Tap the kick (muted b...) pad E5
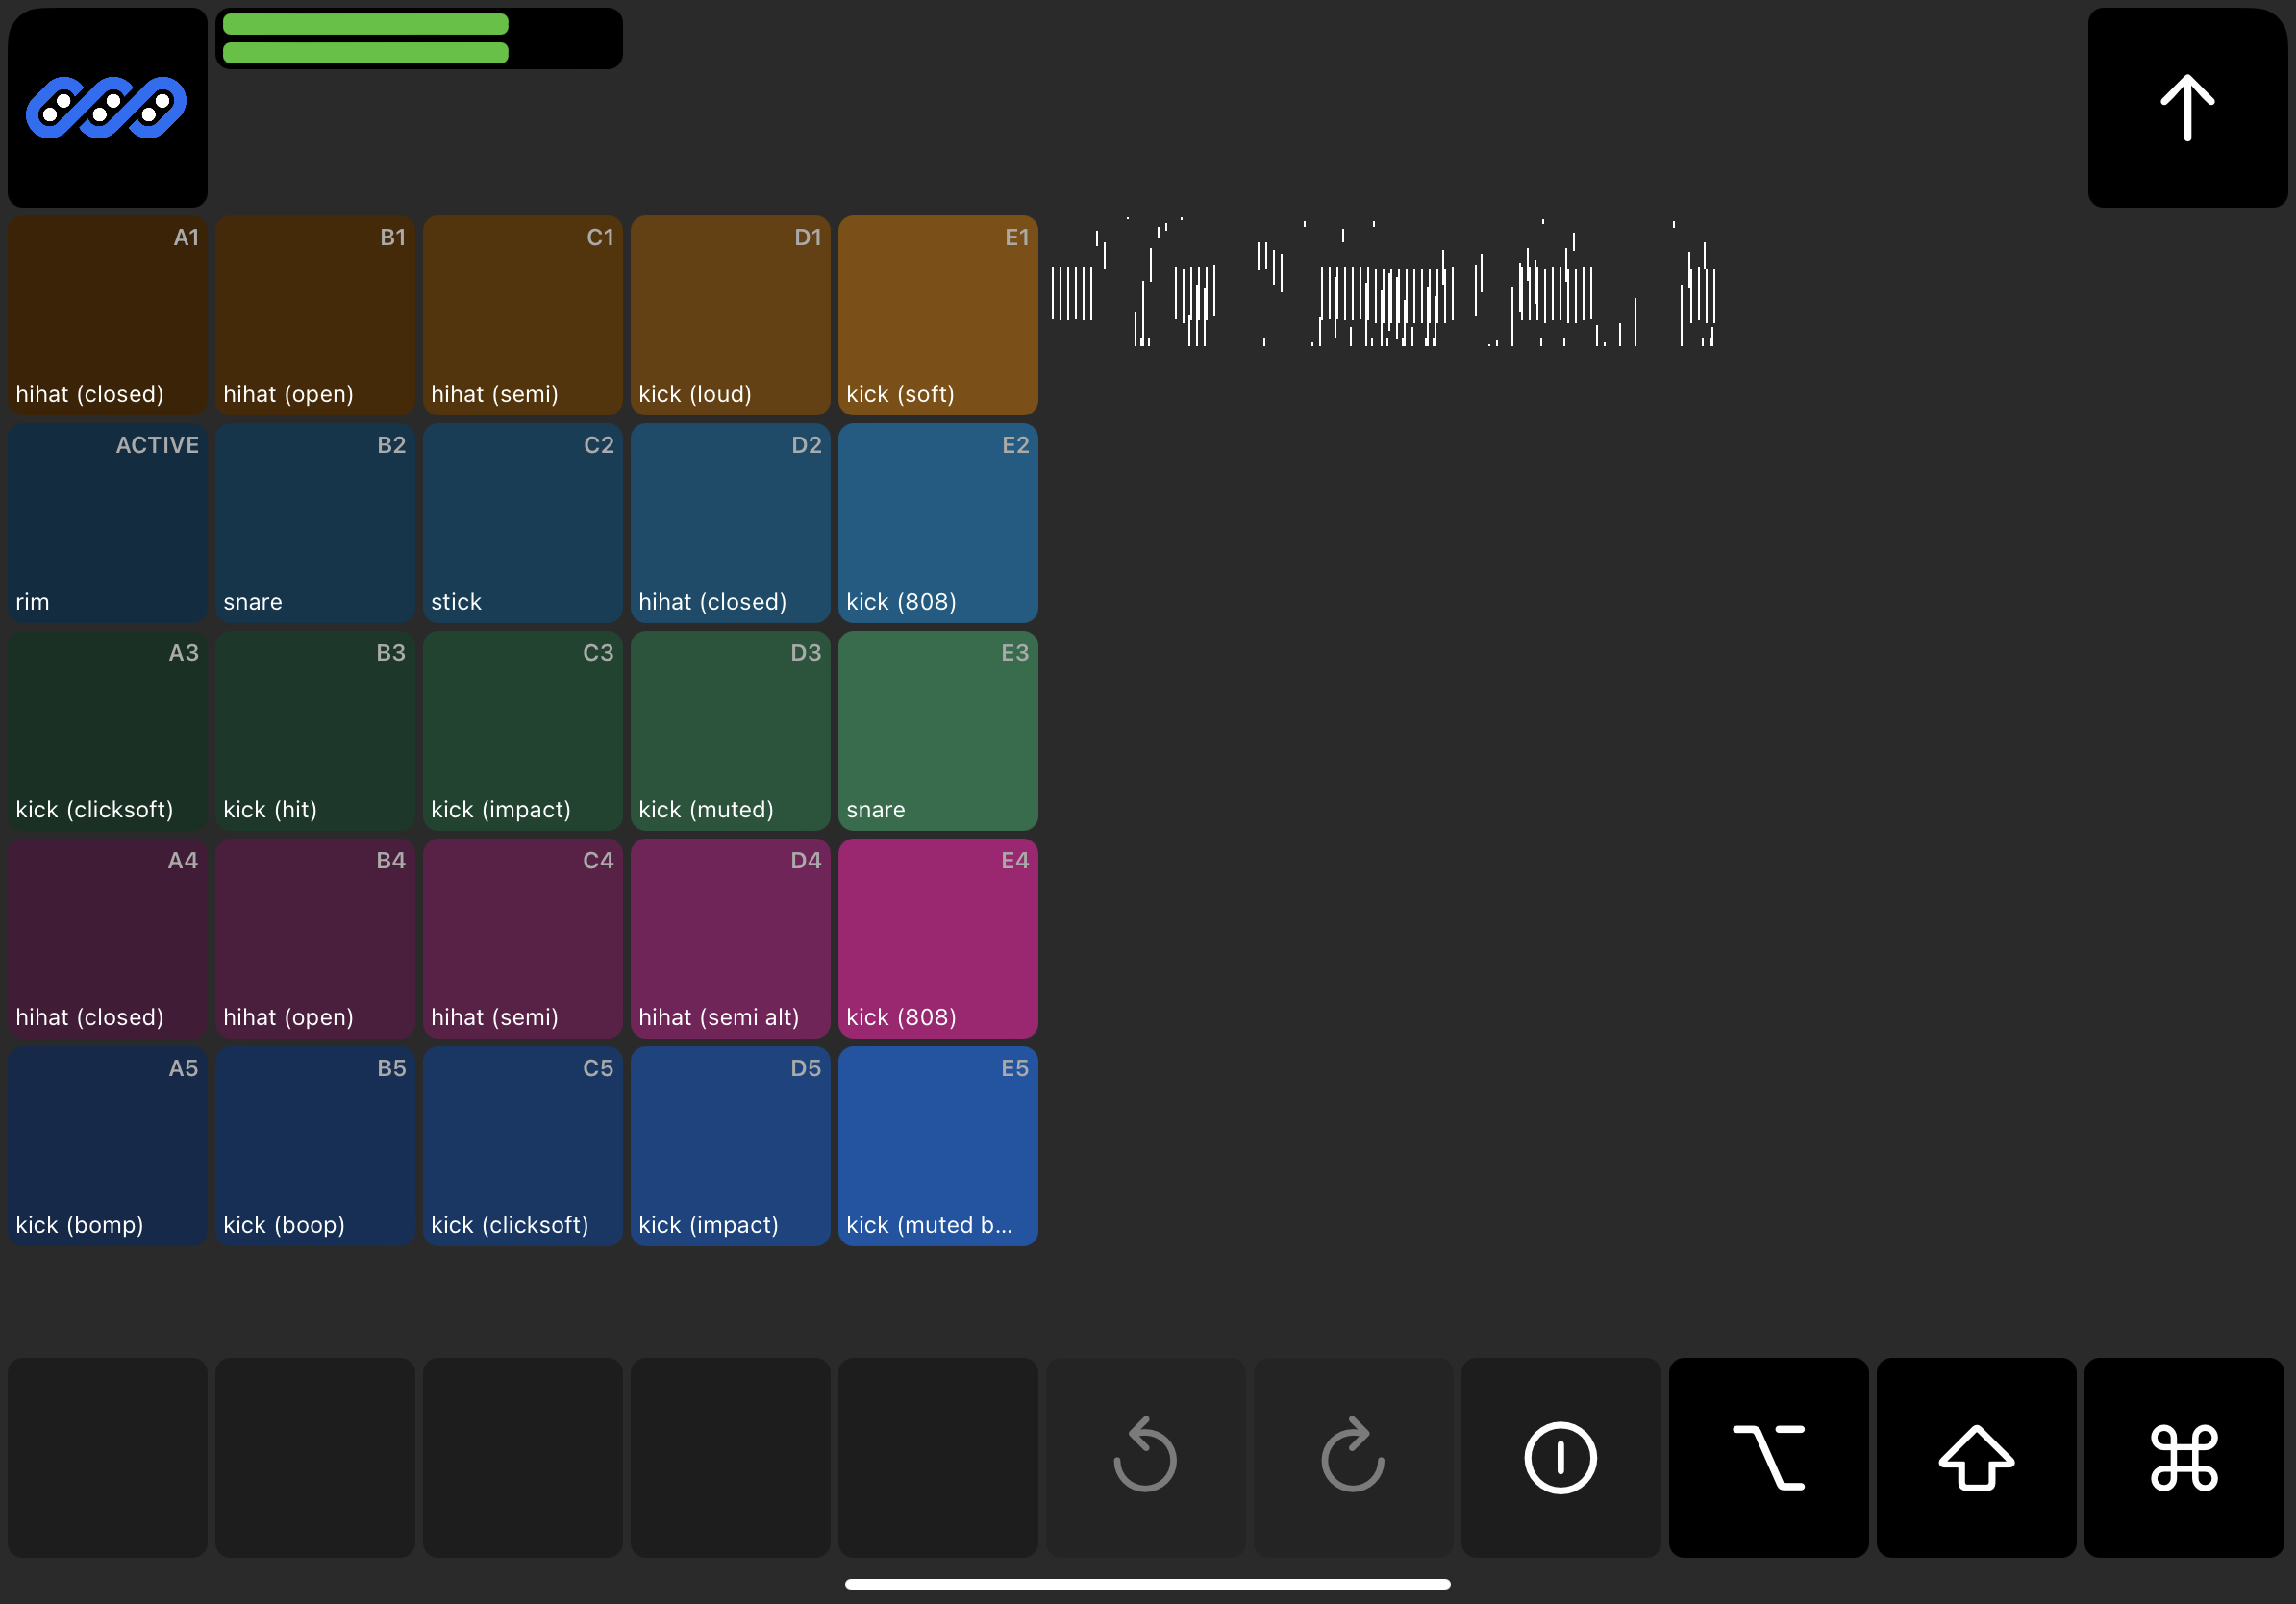The width and height of the screenshot is (2296, 1604). pyautogui.click(x=938, y=1146)
